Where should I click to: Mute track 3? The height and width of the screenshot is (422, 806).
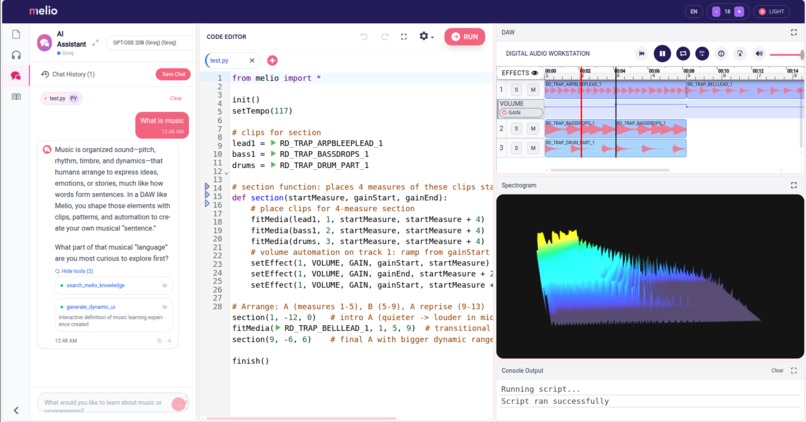(533, 148)
